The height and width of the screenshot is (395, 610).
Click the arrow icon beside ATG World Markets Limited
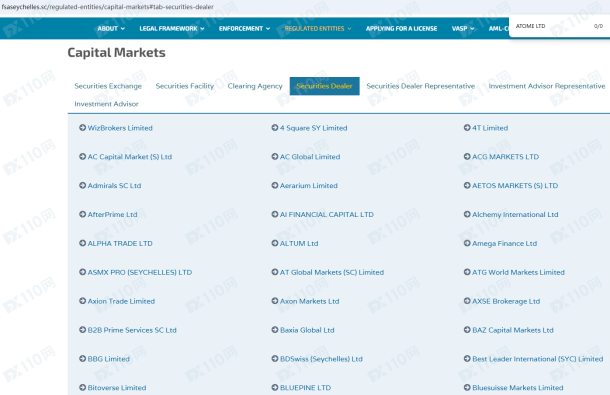467,272
